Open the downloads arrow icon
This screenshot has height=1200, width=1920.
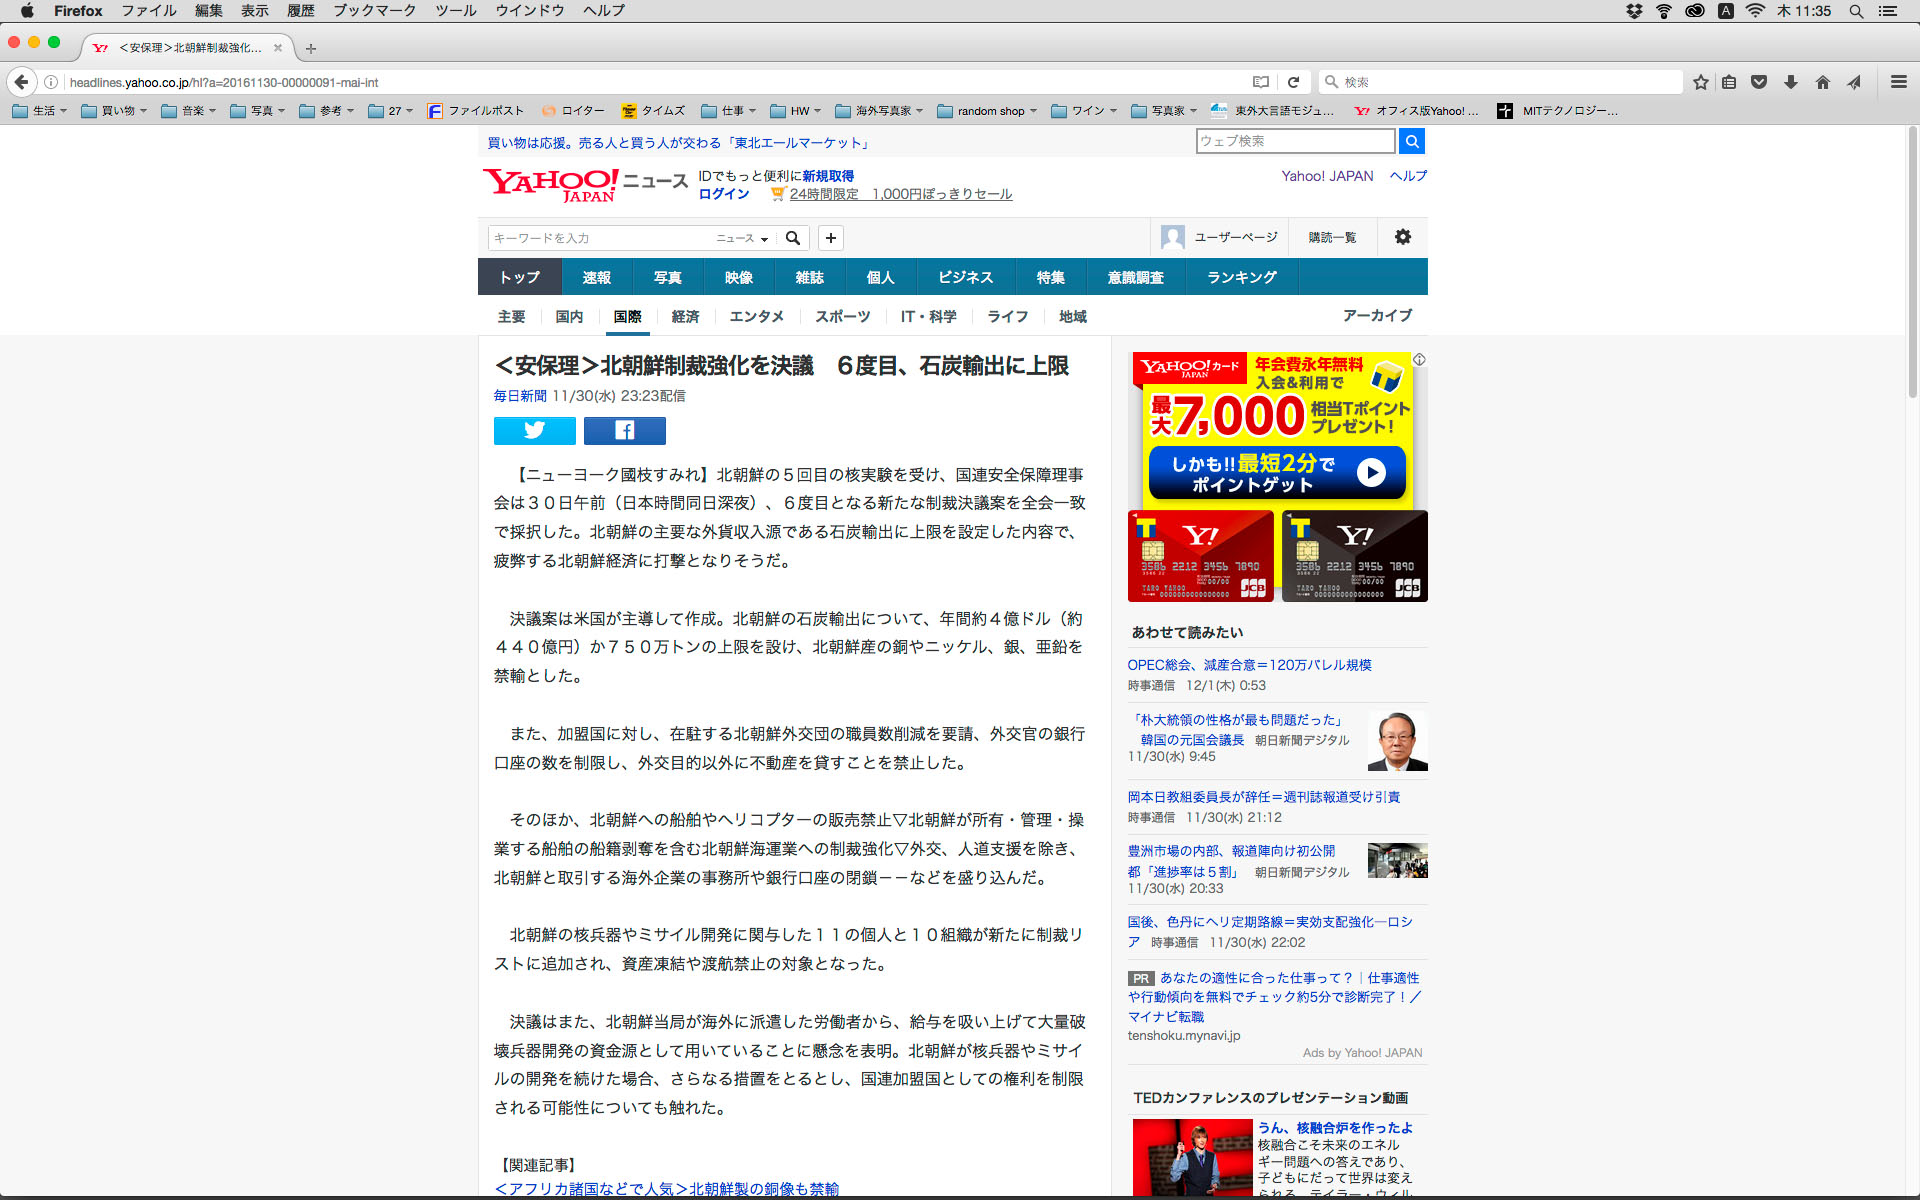click(x=1791, y=82)
